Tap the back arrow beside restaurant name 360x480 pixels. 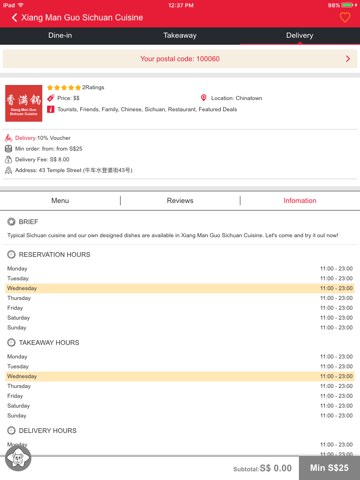[x=14, y=17]
